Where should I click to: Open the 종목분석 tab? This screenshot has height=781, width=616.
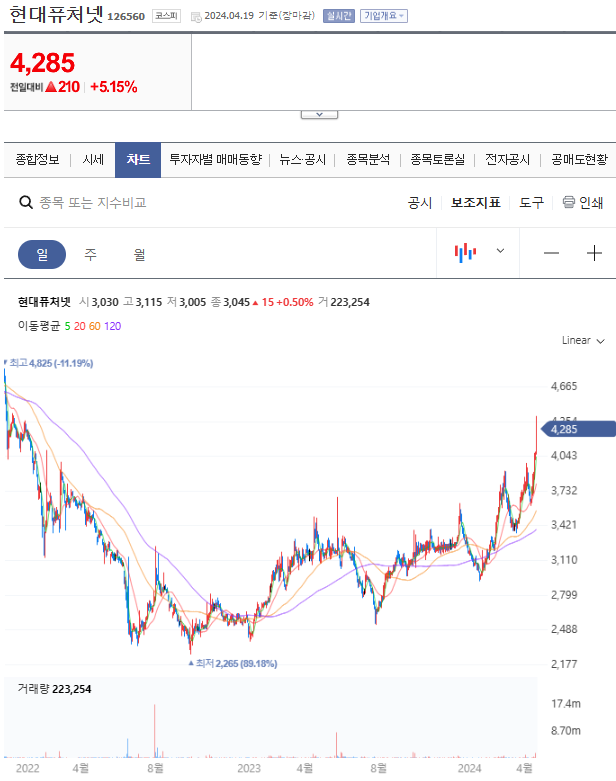point(368,159)
